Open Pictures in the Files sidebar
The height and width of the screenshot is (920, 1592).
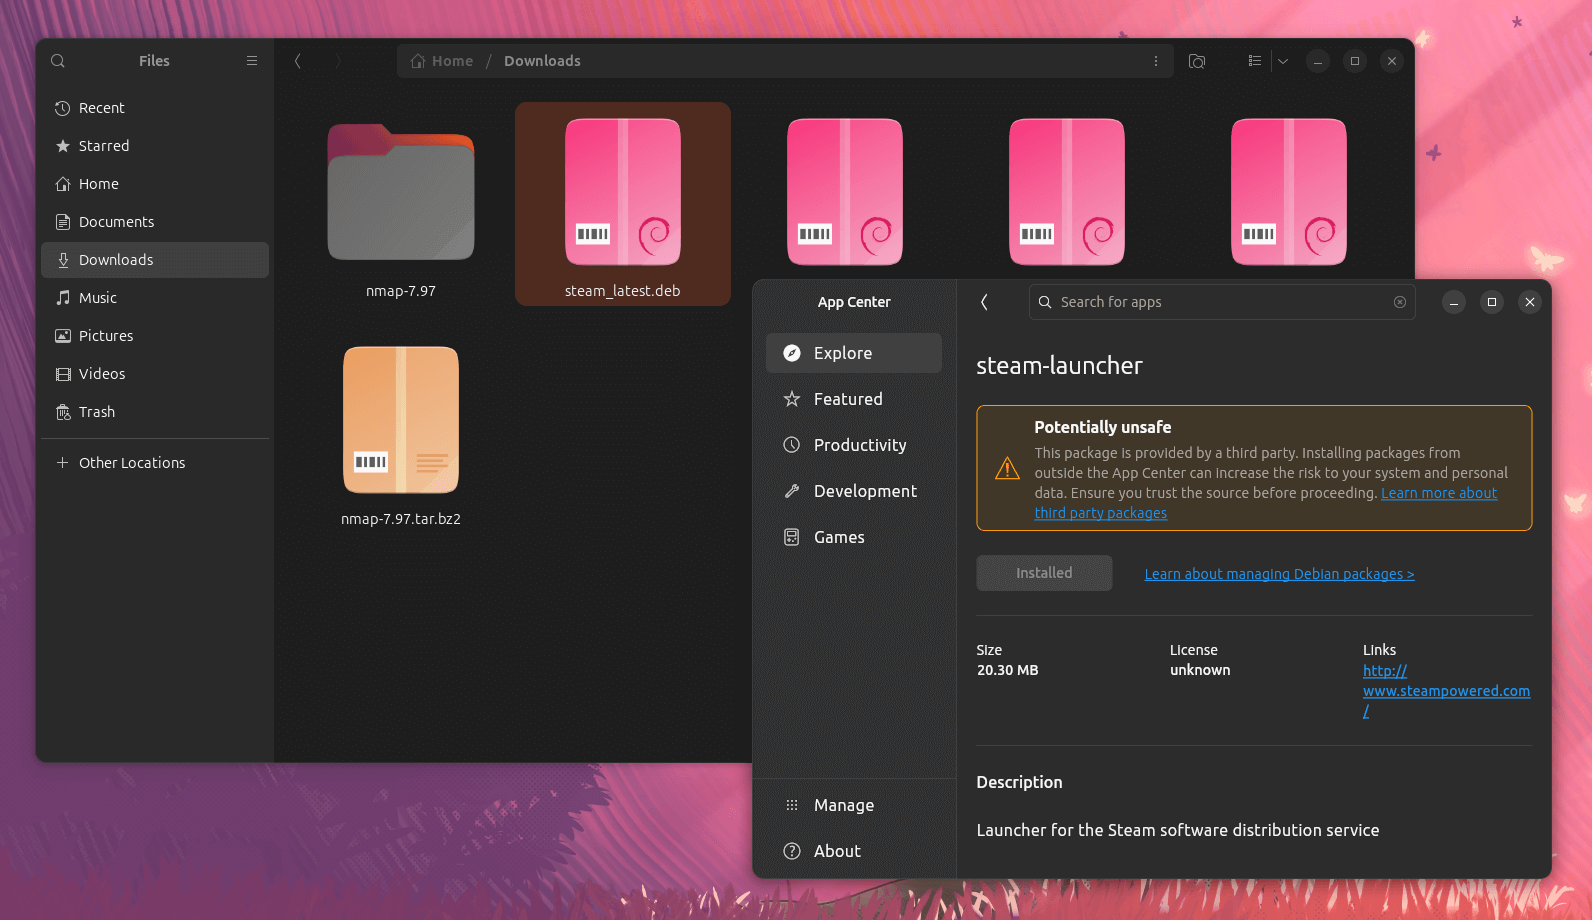point(155,336)
